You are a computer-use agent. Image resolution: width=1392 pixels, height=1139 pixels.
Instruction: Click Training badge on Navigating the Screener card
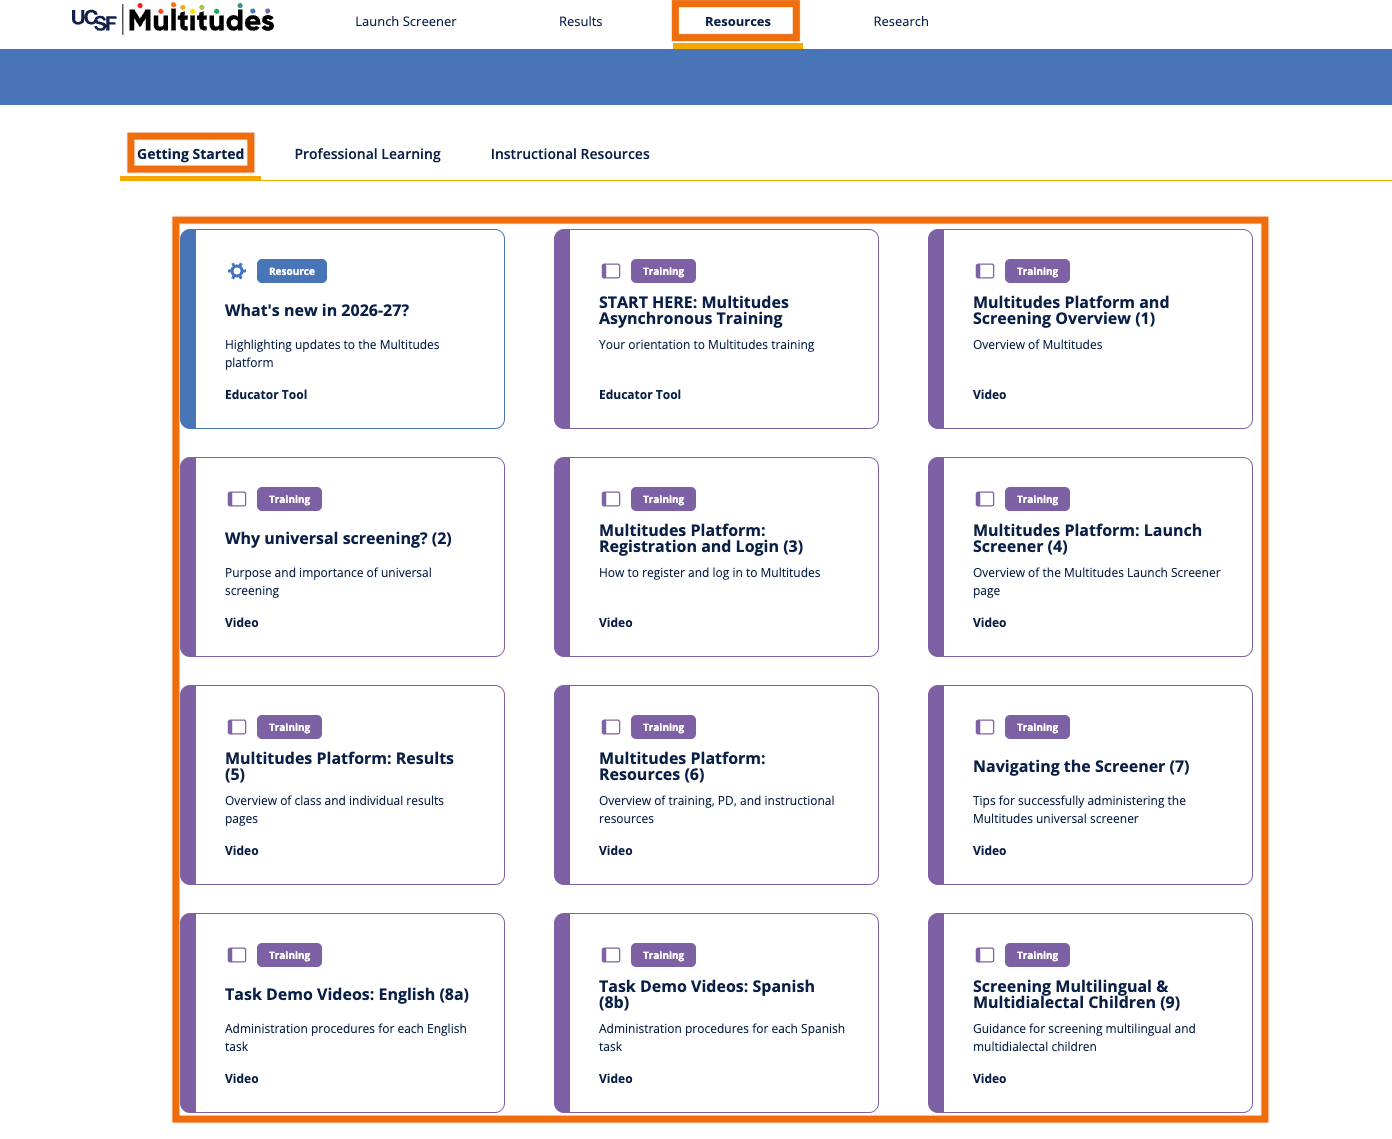tap(1038, 727)
